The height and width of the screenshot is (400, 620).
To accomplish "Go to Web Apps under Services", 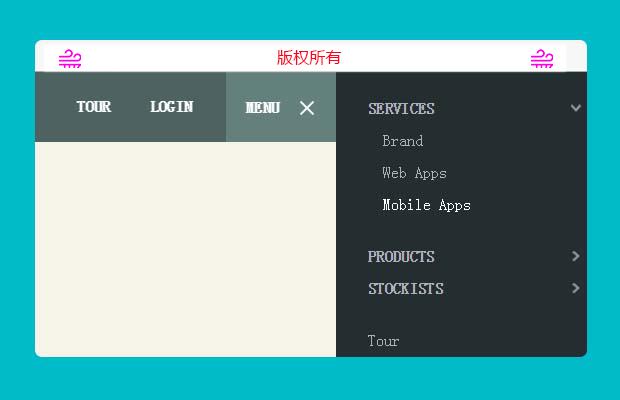I will pyautogui.click(x=414, y=173).
